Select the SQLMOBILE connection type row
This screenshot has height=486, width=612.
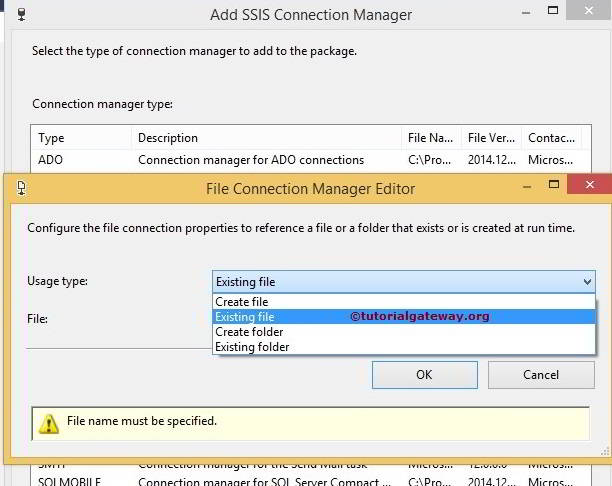coord(311,481)
